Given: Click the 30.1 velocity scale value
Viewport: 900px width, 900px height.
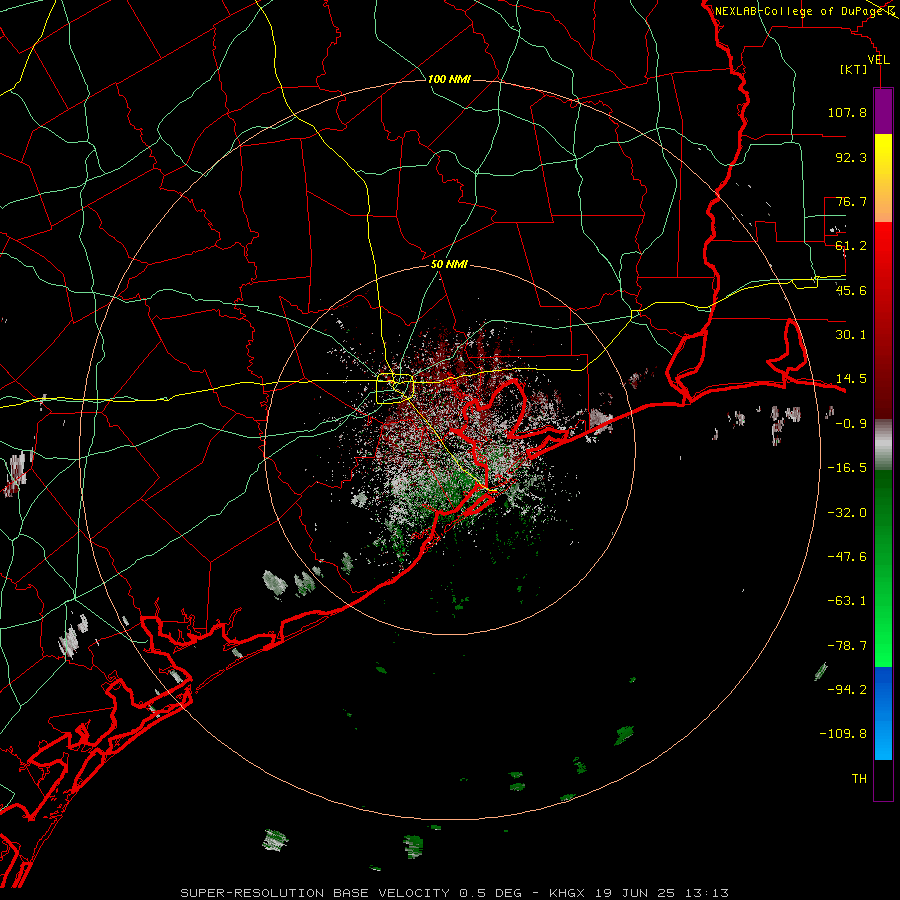Looking at the screenshot, I should pyautogui.click(x=851, y=335).
